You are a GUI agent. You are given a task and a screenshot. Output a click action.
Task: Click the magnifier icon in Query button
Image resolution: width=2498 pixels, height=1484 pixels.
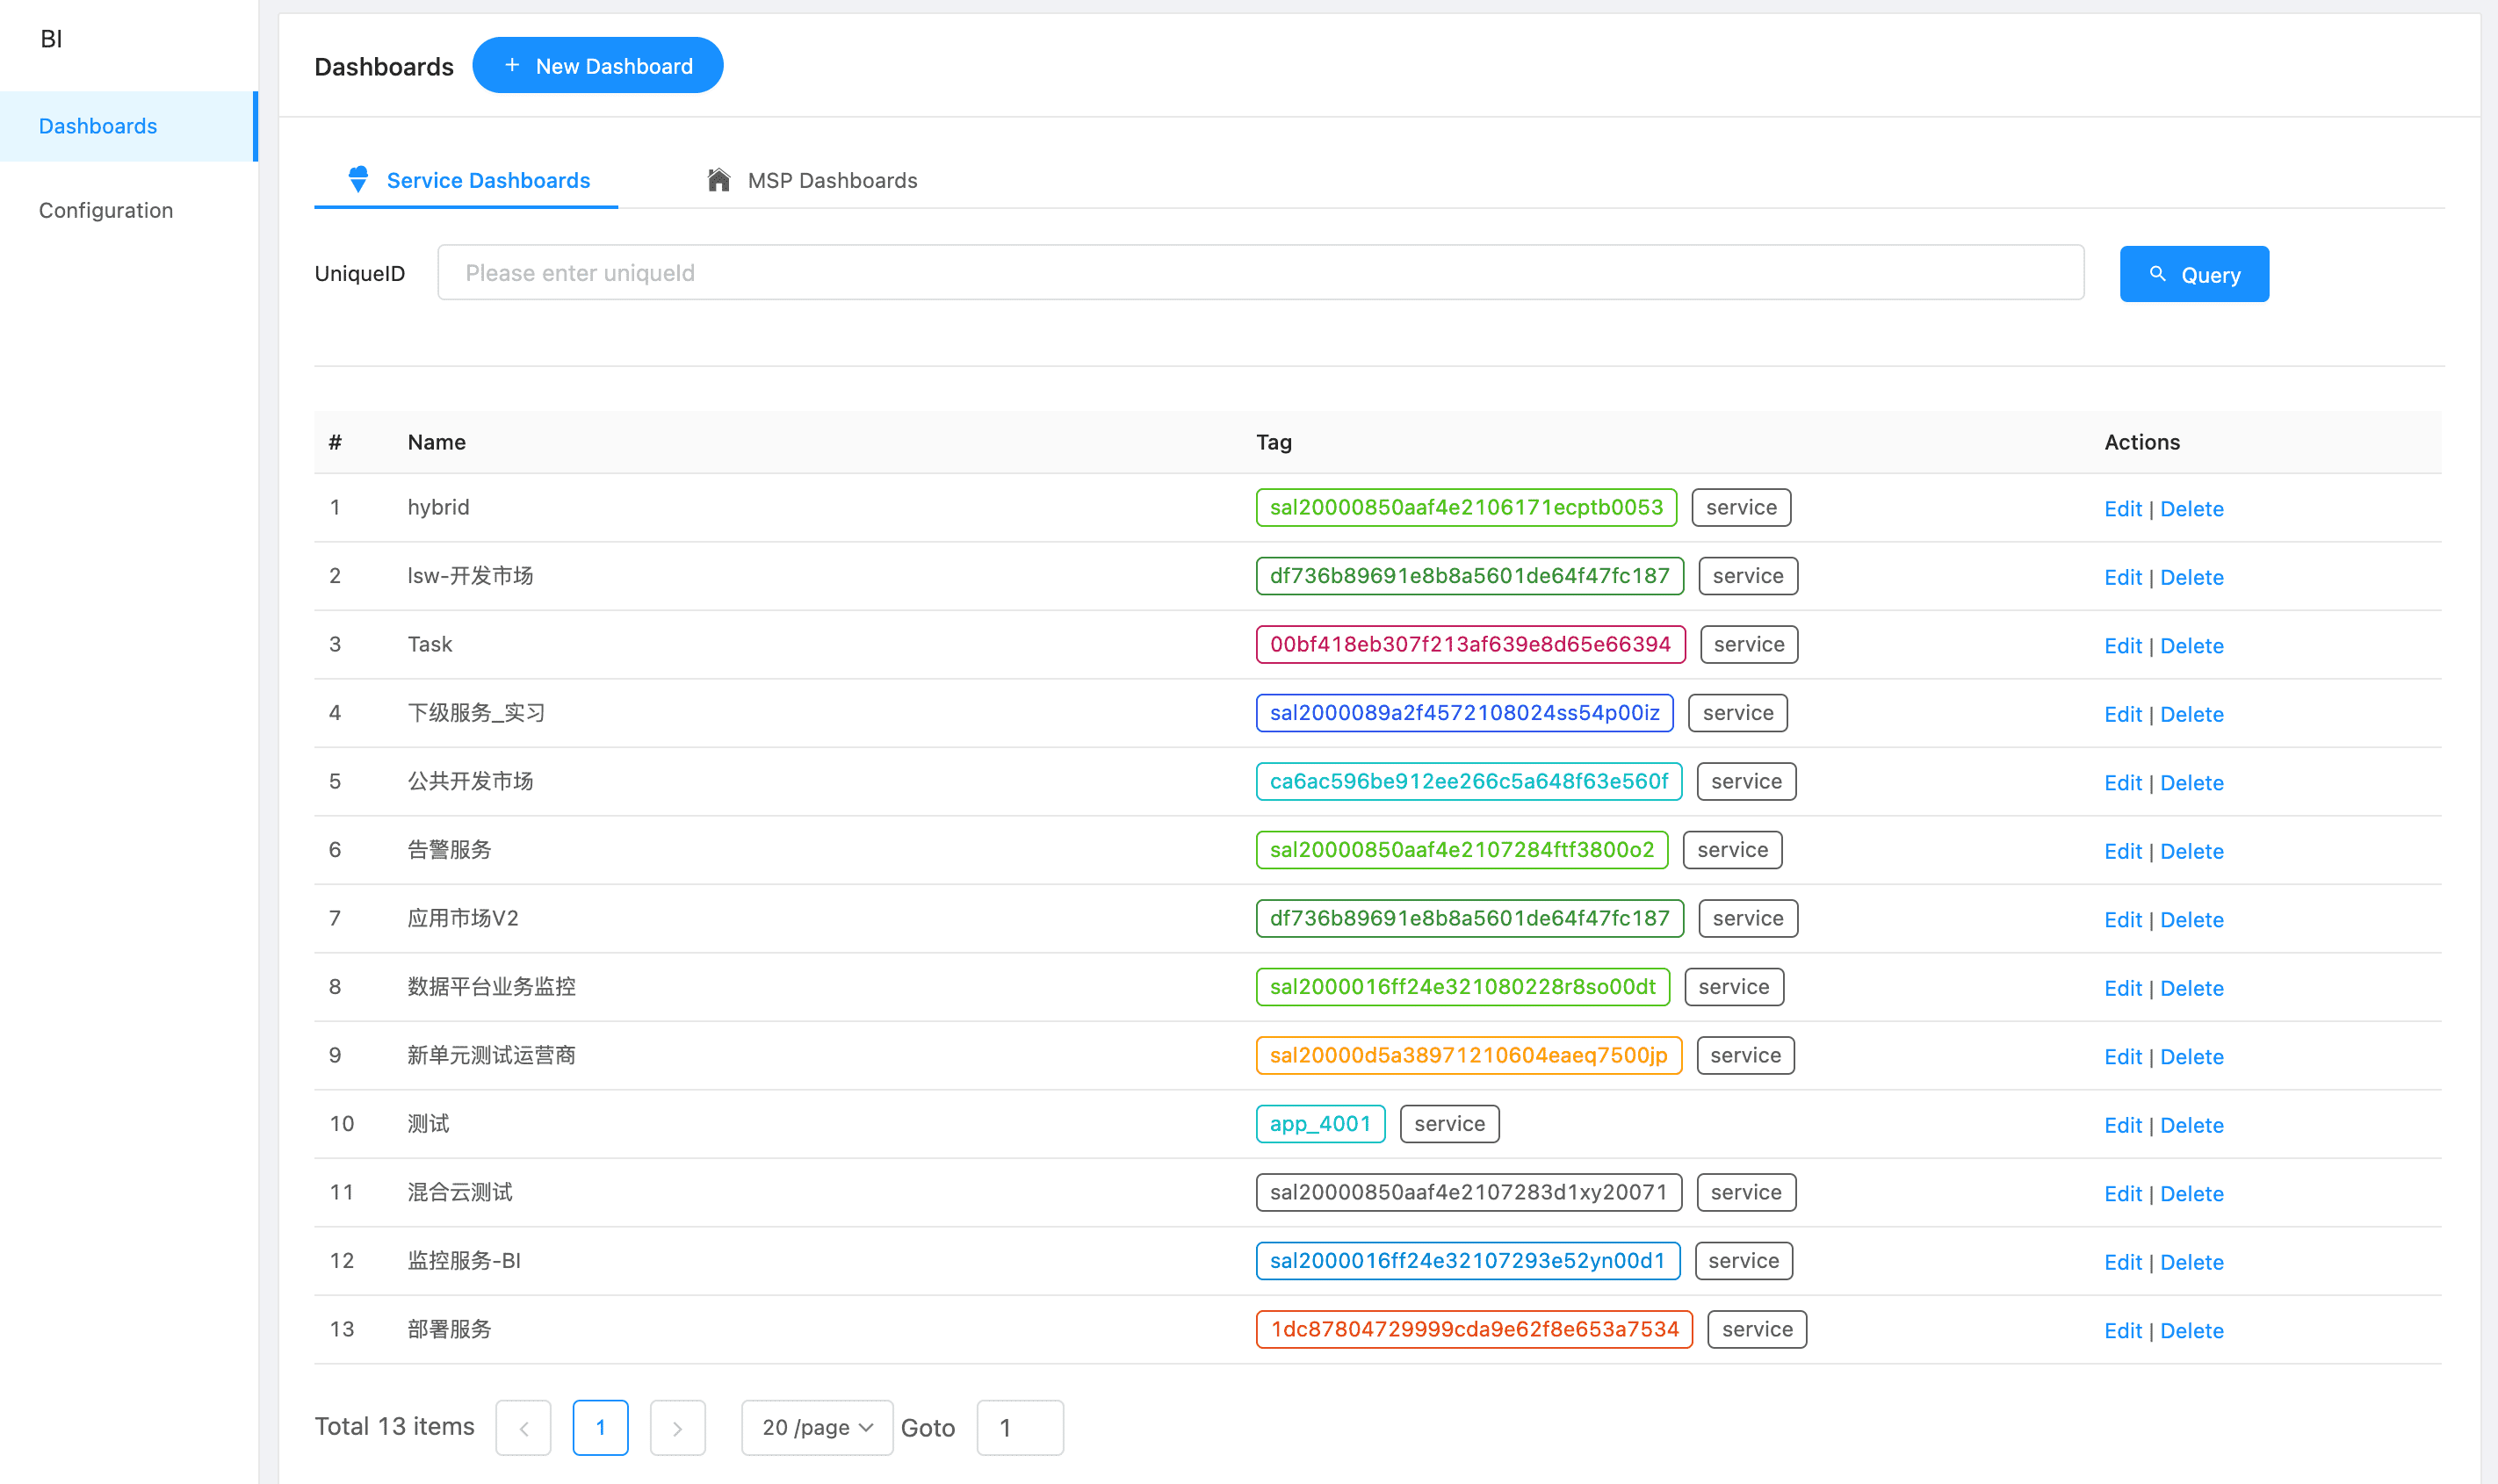point(2158,274)
